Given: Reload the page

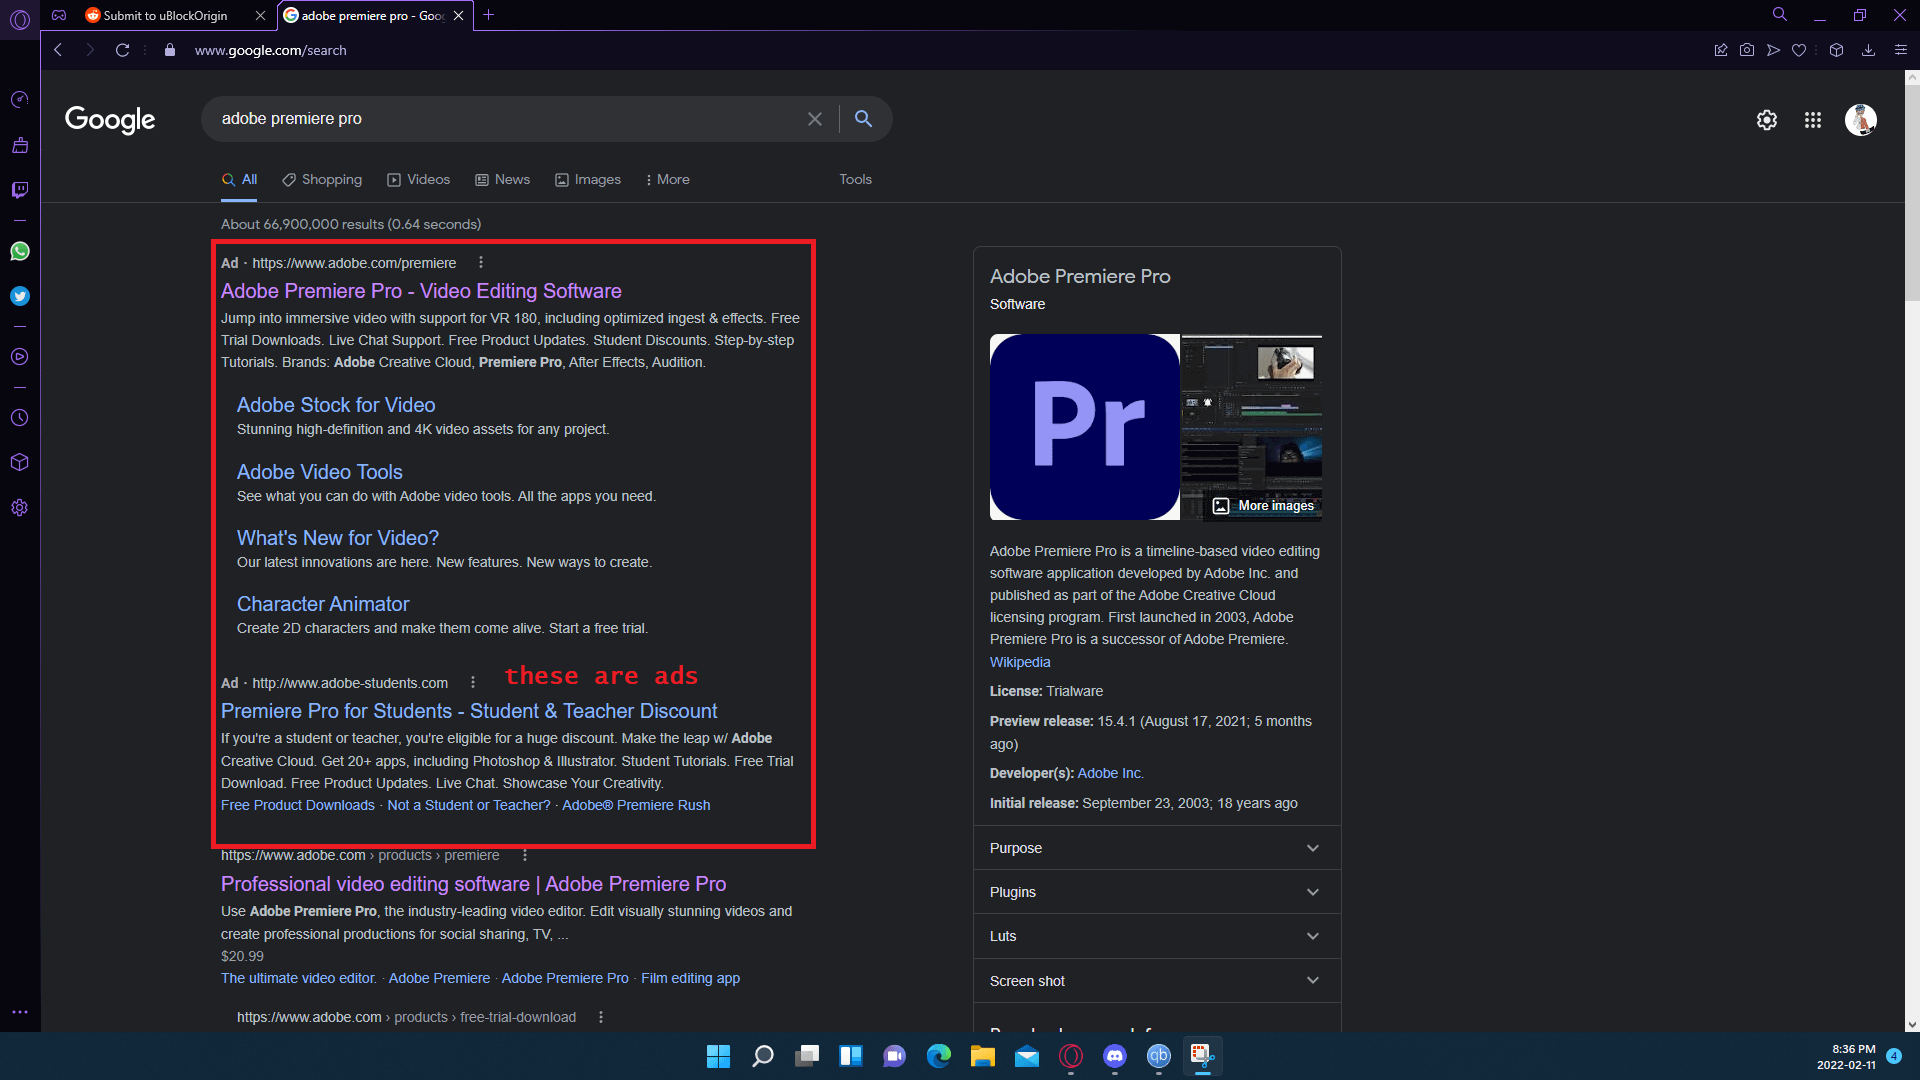Looking at the screenshot, I should pos(122,50).
